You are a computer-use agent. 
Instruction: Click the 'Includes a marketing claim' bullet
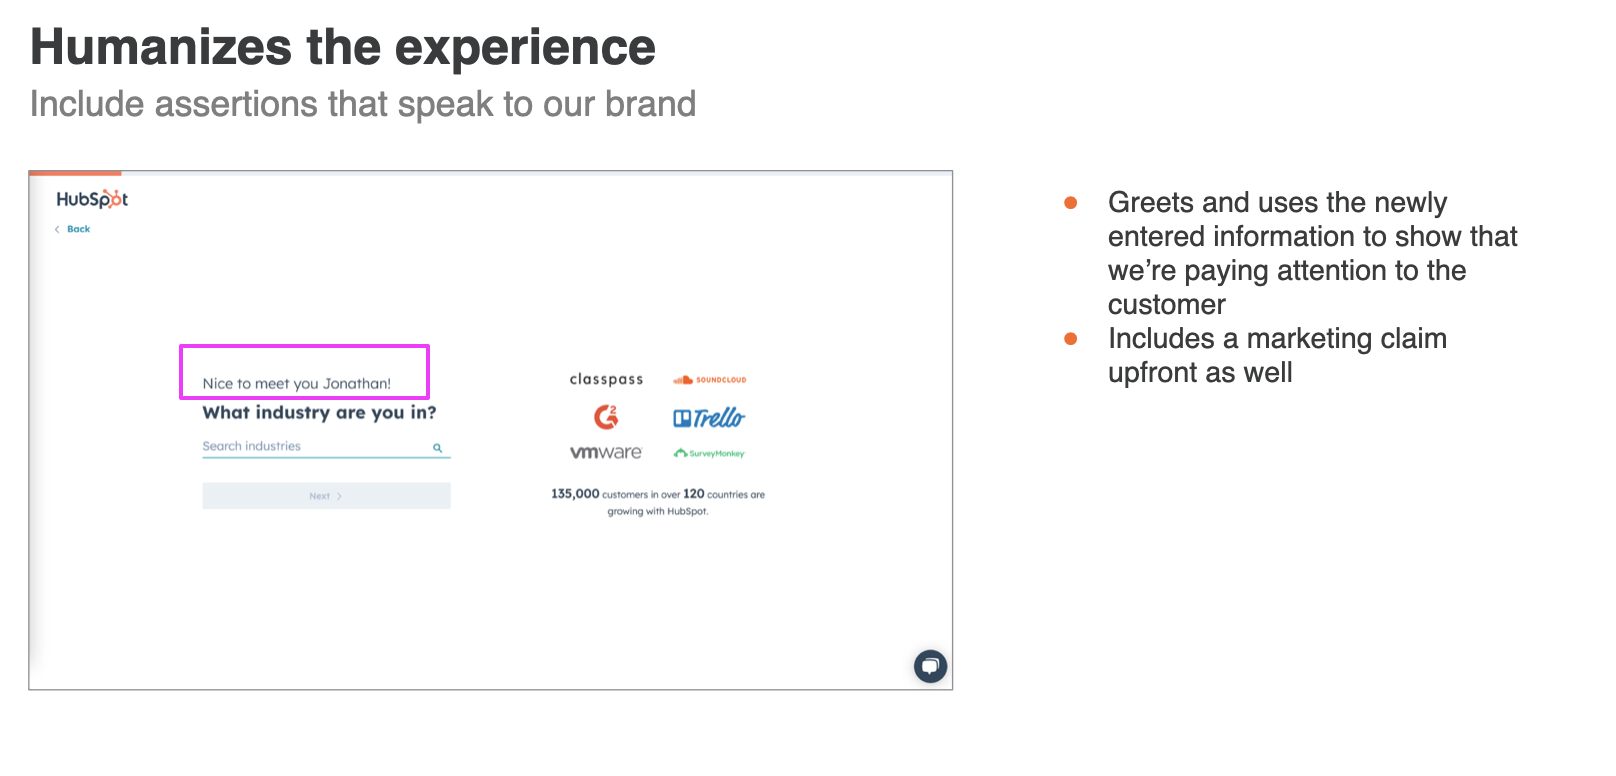[1277, 355]
